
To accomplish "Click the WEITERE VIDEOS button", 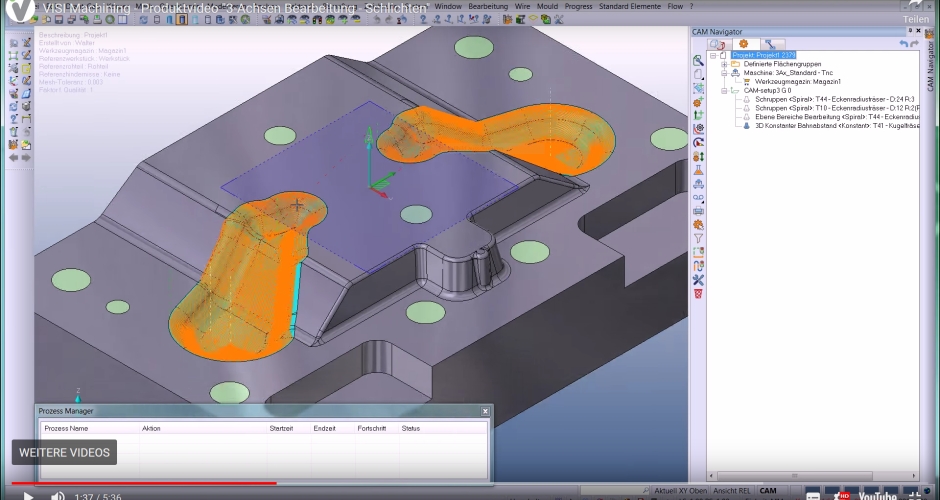I will tap(64, 453).
